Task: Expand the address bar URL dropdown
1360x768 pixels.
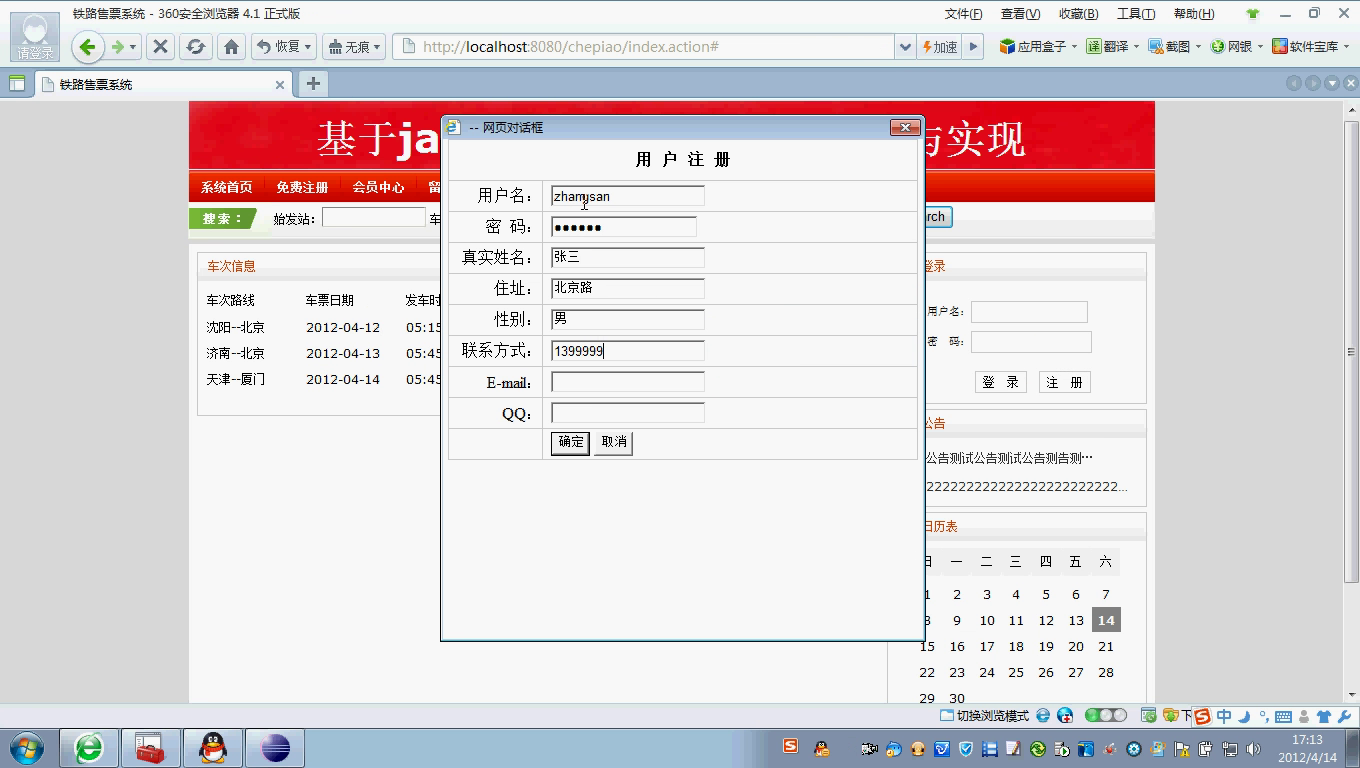Action: point(904,47)
